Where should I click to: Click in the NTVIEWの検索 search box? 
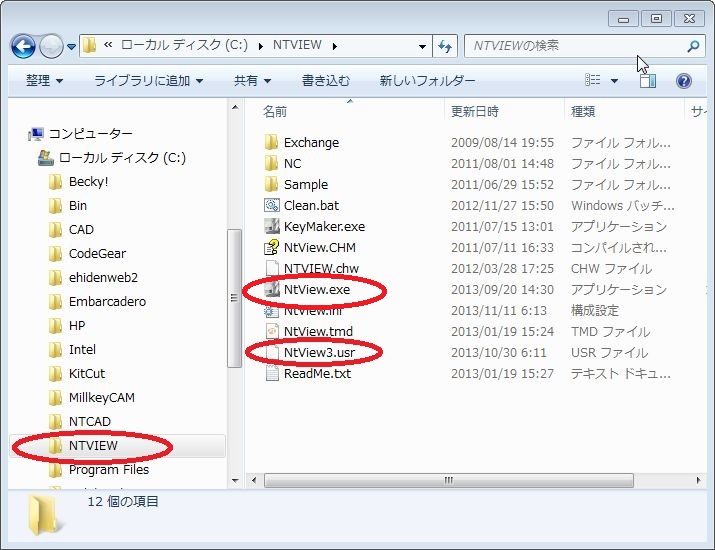pos(575,46)
